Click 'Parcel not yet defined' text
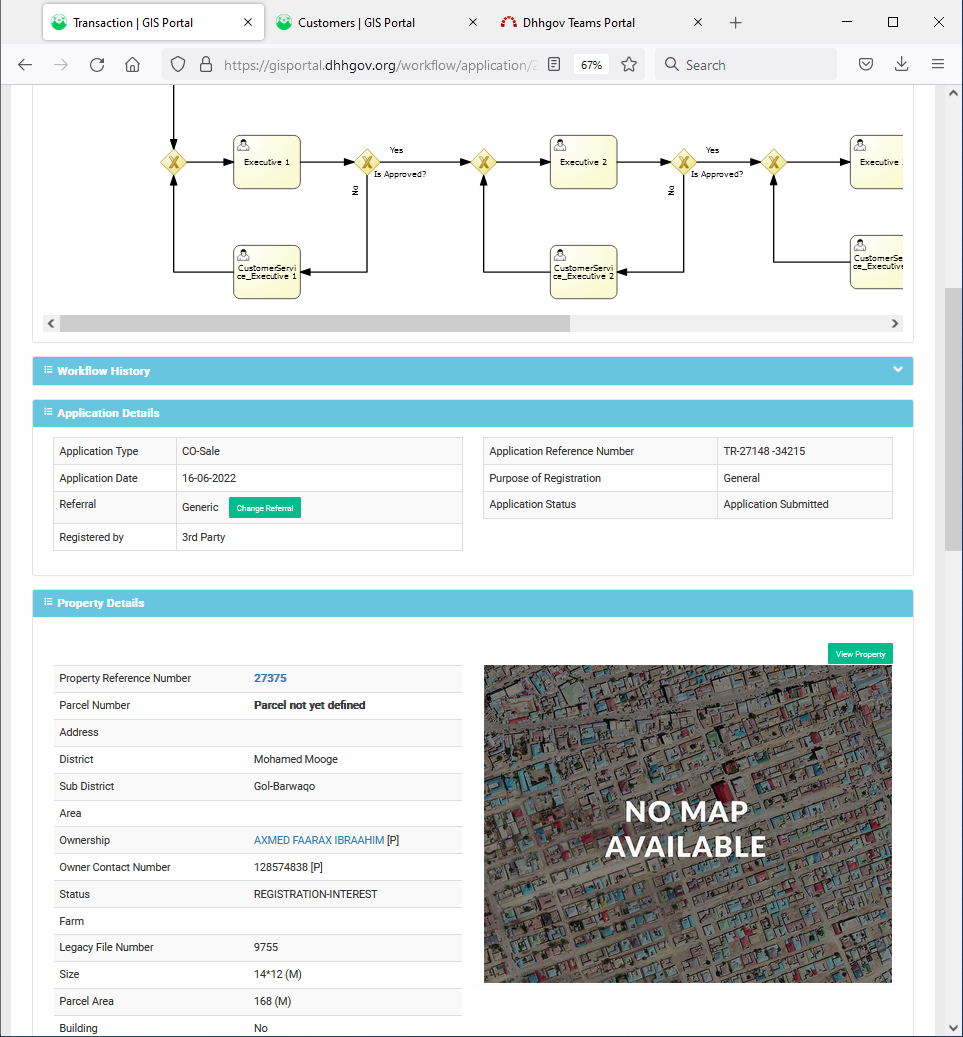Screen dimensions: 963x1037 click(310, 706)
